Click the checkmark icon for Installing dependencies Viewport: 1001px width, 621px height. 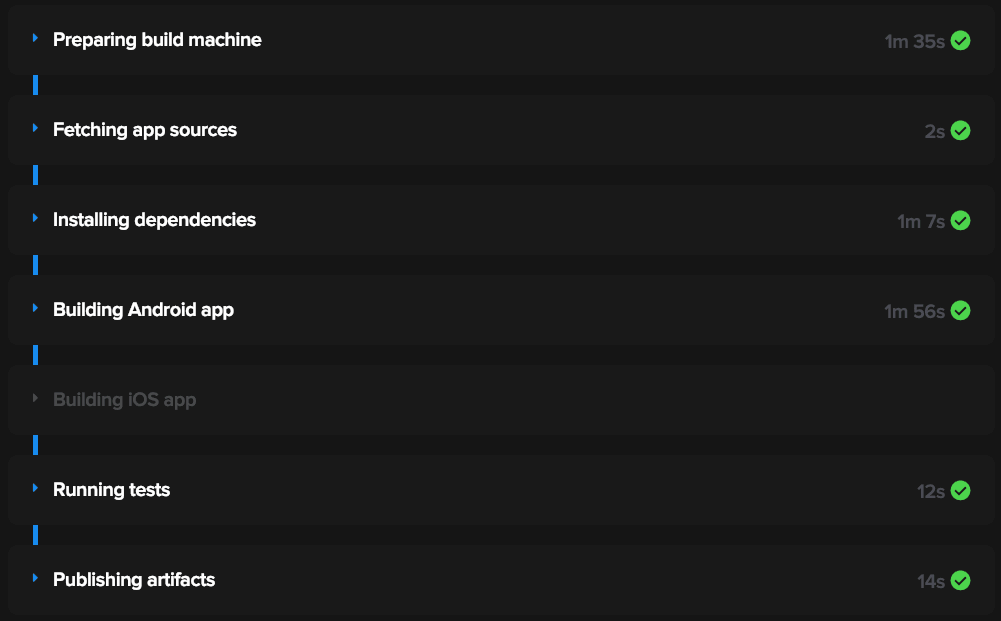click(x=960, y=221)
